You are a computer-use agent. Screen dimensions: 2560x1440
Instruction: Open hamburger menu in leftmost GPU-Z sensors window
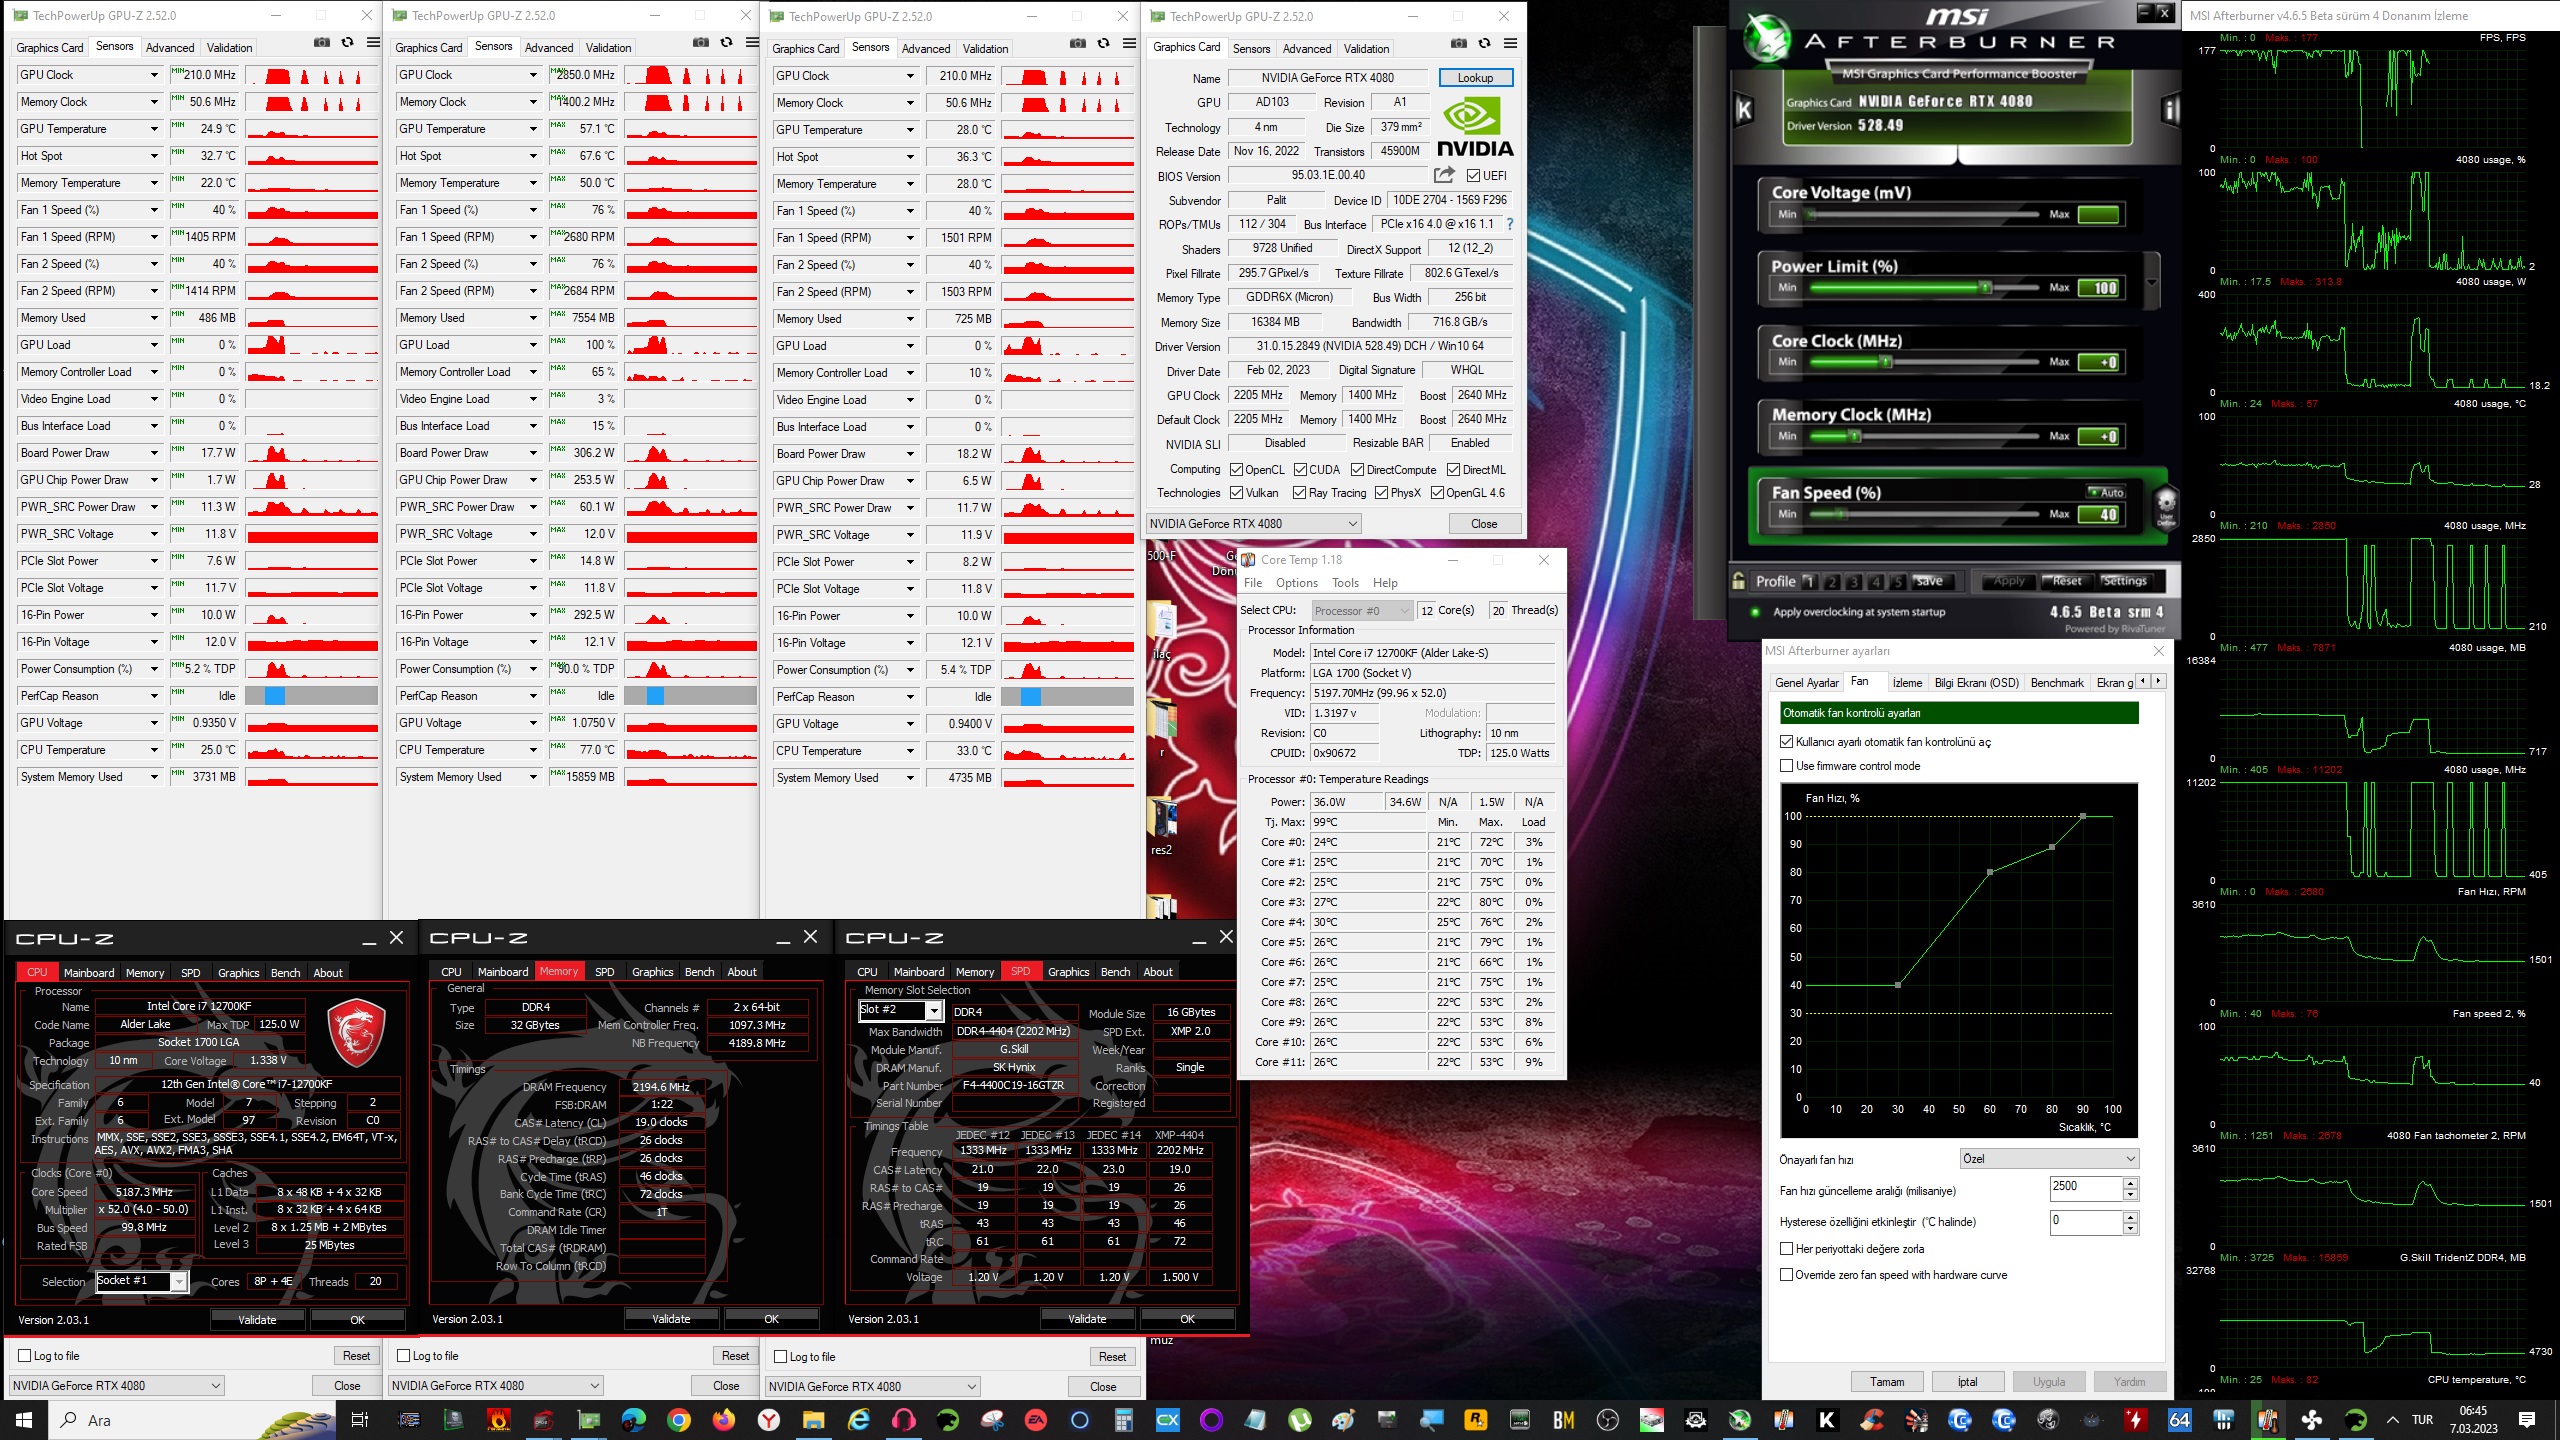373,43
